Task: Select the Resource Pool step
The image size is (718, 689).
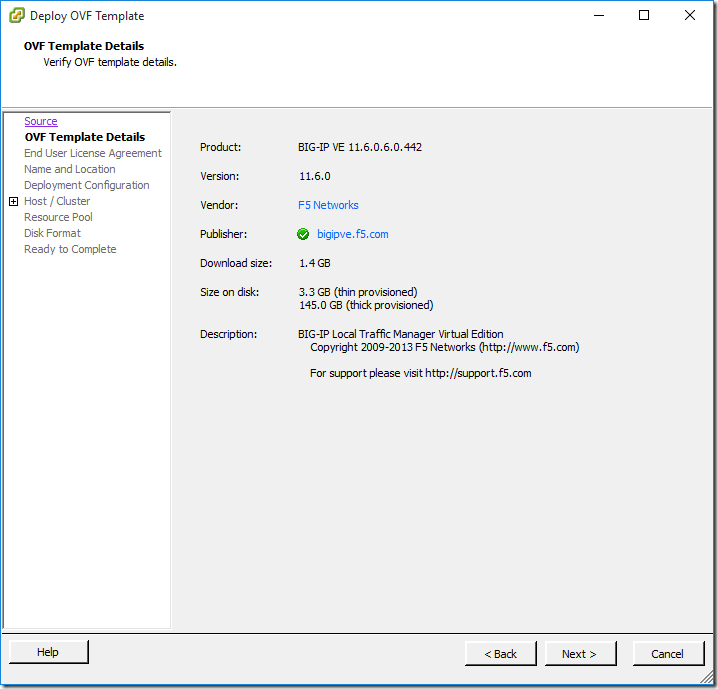Action: point(58,217)
